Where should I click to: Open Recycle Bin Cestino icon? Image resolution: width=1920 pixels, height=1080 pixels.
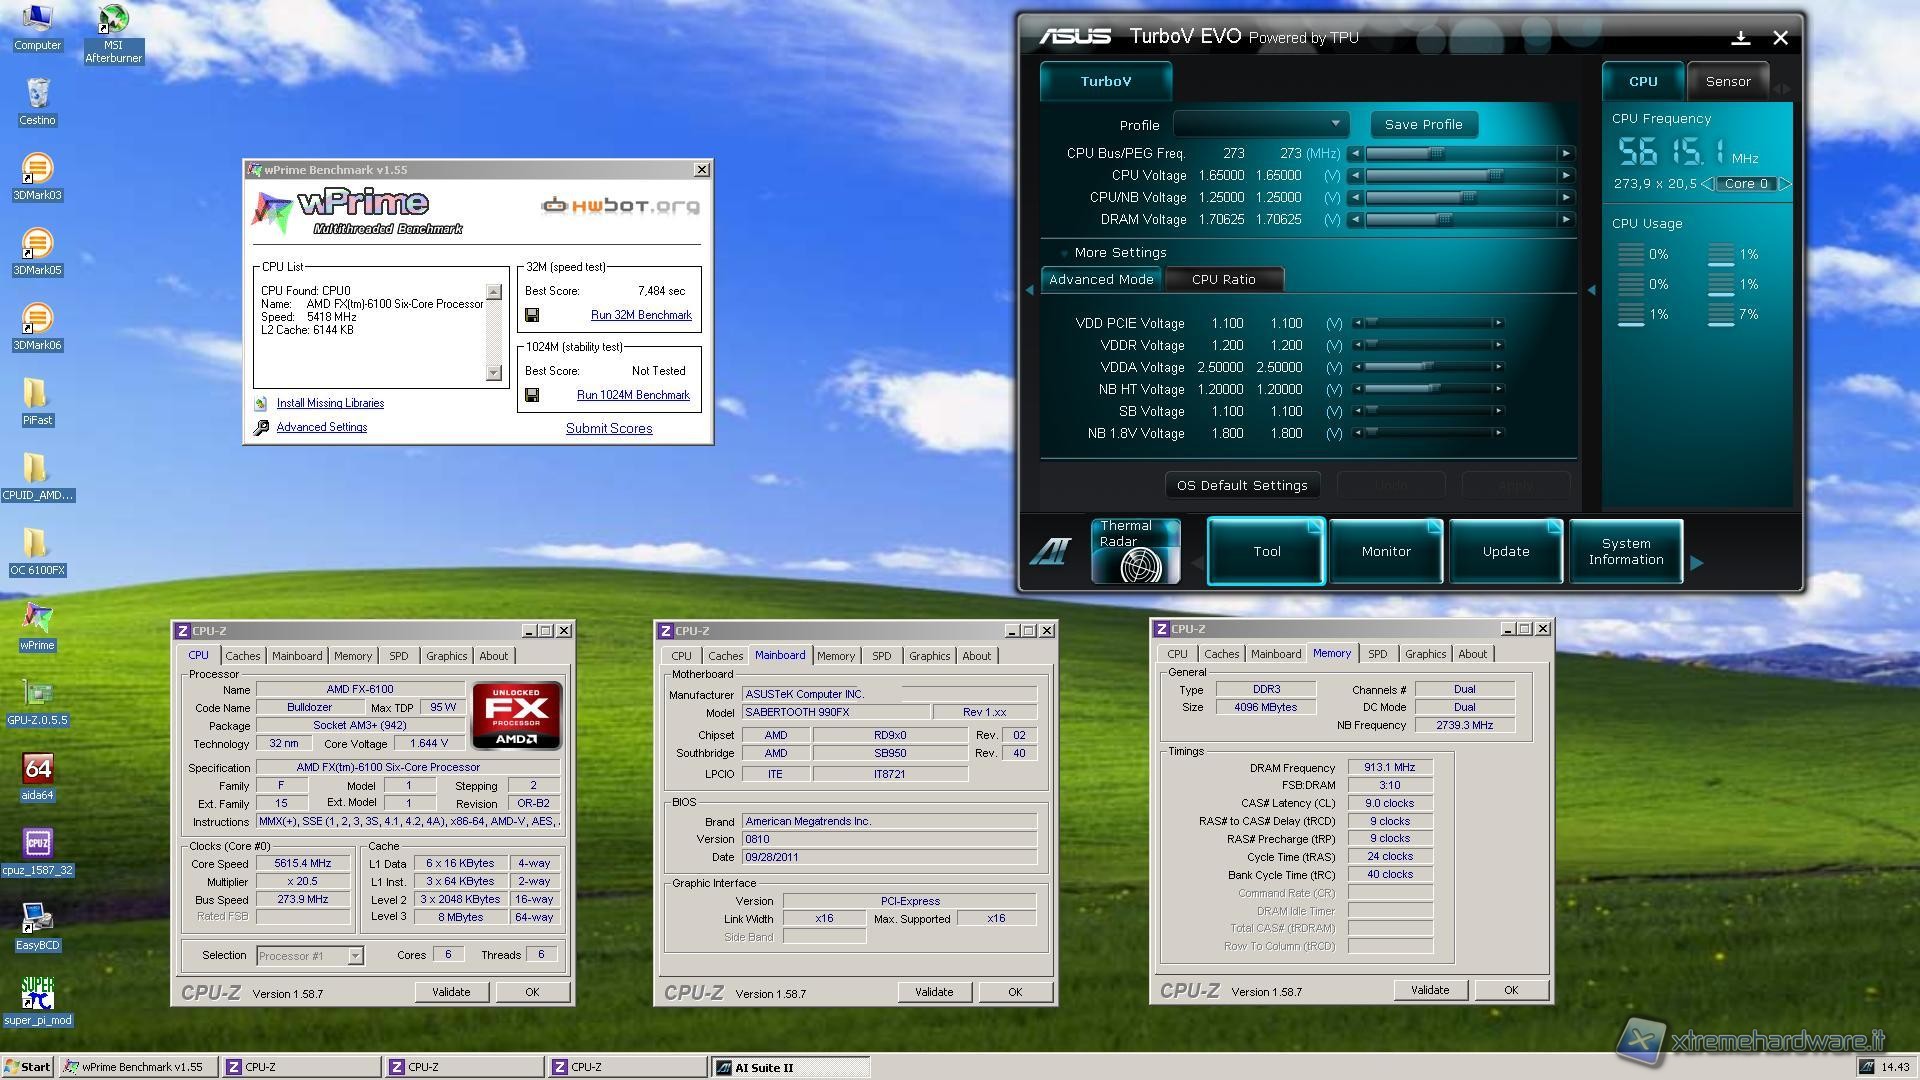pos(37,94)
